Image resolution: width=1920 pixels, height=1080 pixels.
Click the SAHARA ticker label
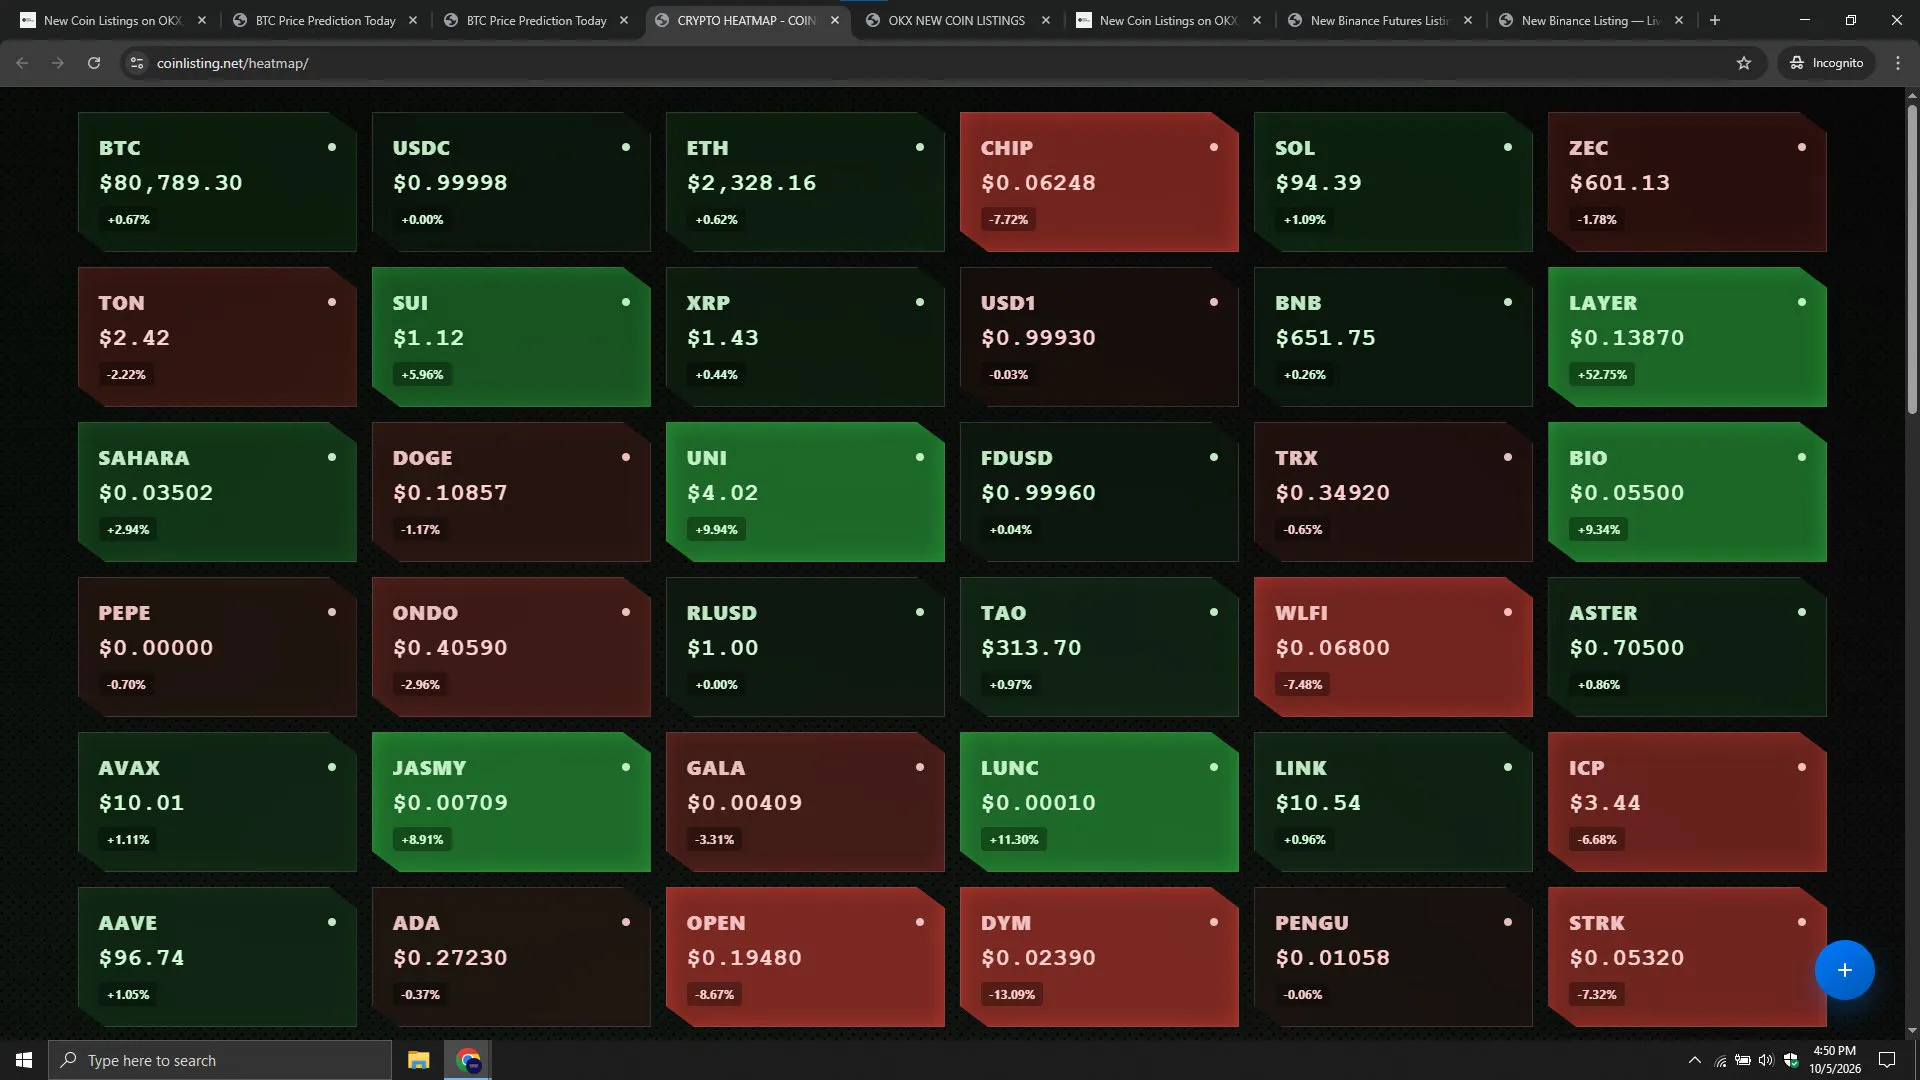coord(144,458)
